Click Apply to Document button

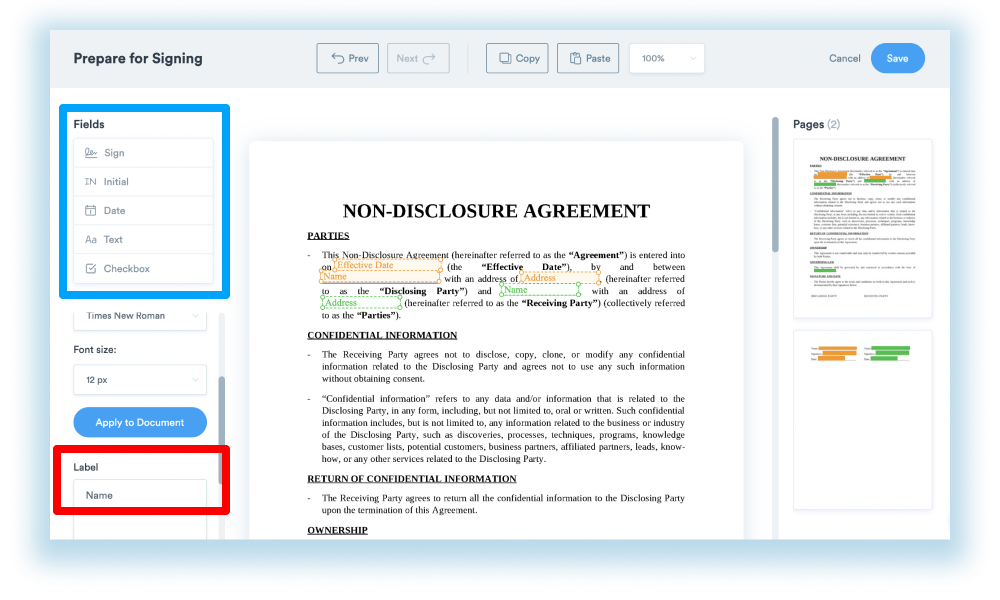(140, 422)
